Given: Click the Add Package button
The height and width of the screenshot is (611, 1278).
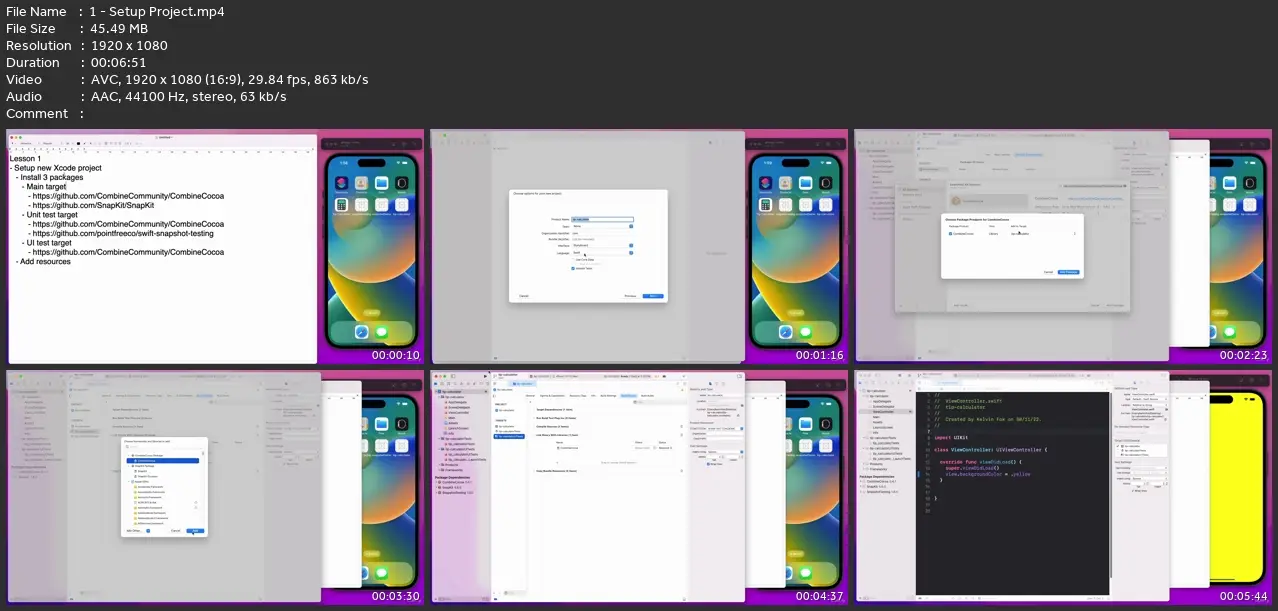Looking at the screenshot, I should (x=1068, y=271).
